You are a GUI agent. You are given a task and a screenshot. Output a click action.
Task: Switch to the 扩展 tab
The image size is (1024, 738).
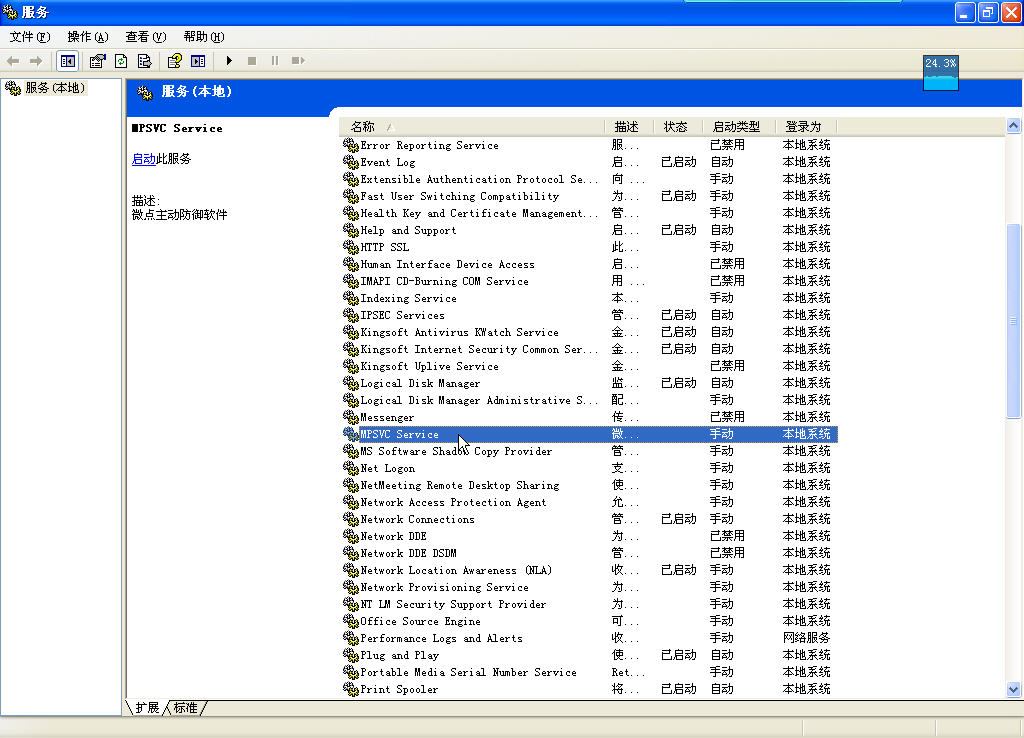147,707
